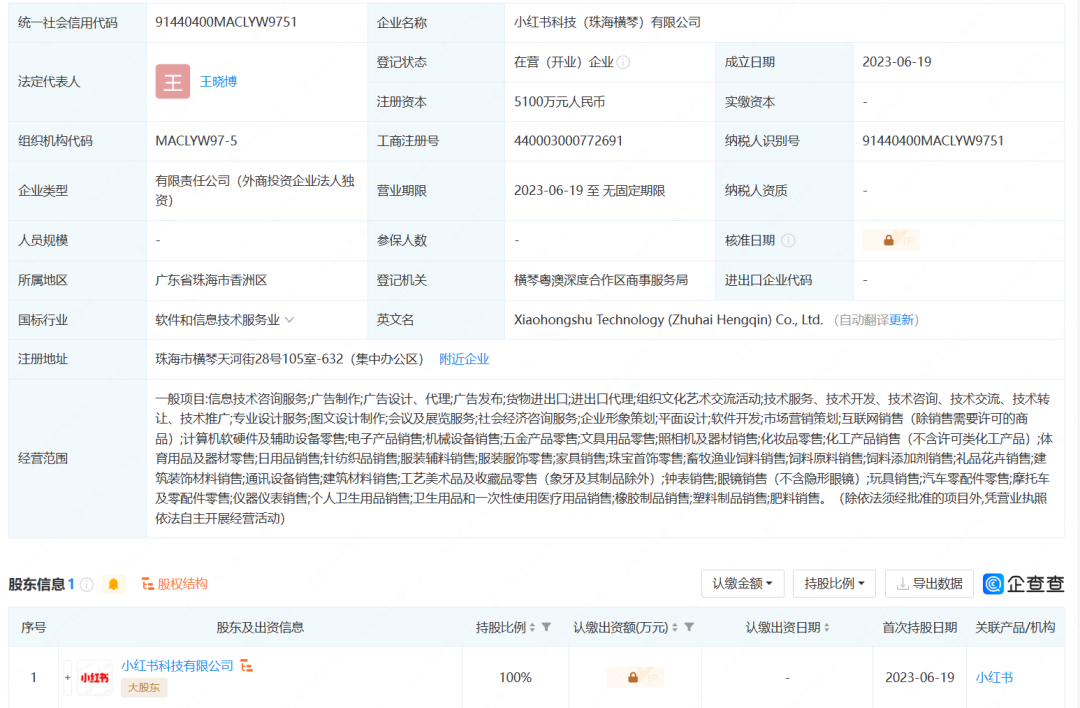The height and width of the screenshot is (708, 1080).
Task: Click registered capital 5100万元人民币
Action: [559, 102]
